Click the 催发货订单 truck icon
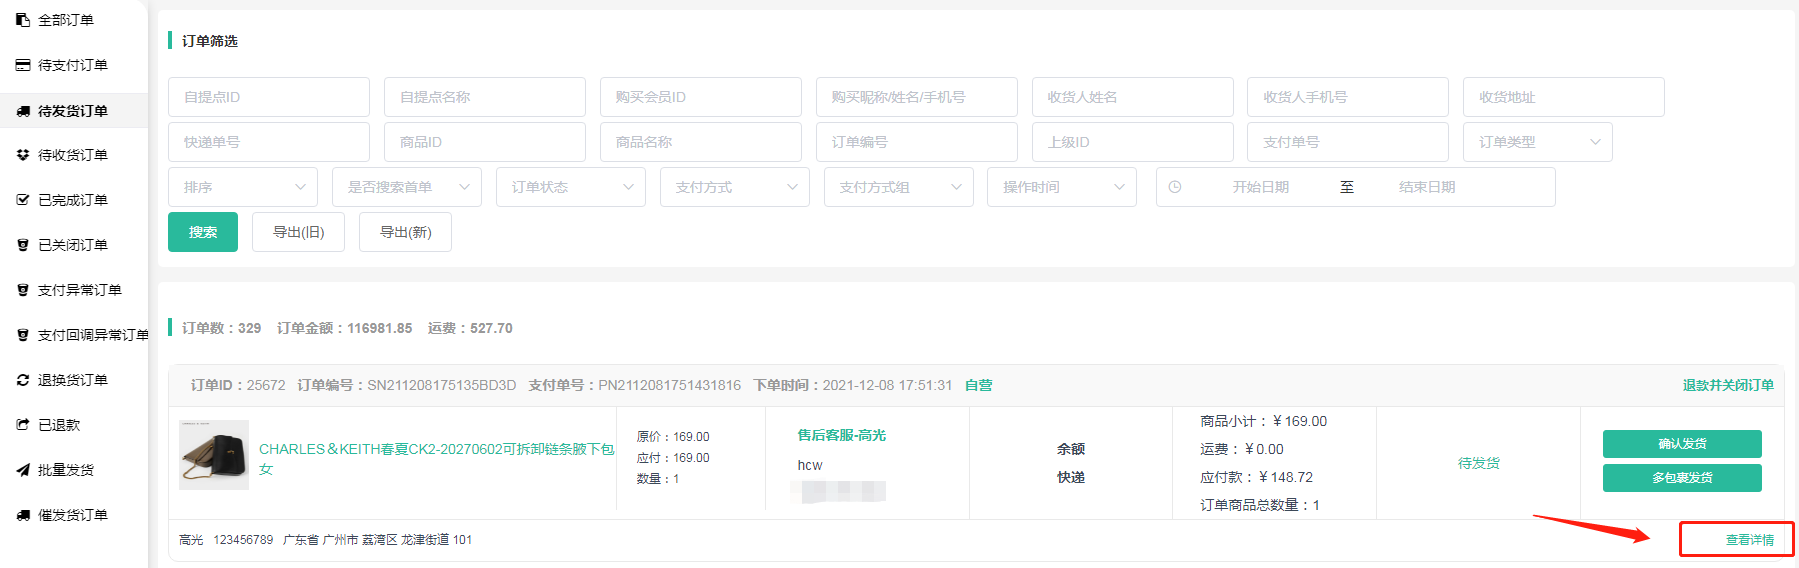Screen dimensions: 1799x568 coord(23,515)
